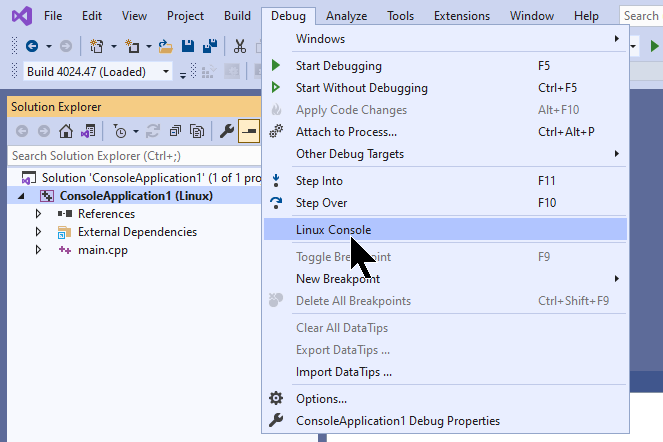Open ConsoleApplication1 Debug Properties
The image size is (663, 442).
pos(445,421)
